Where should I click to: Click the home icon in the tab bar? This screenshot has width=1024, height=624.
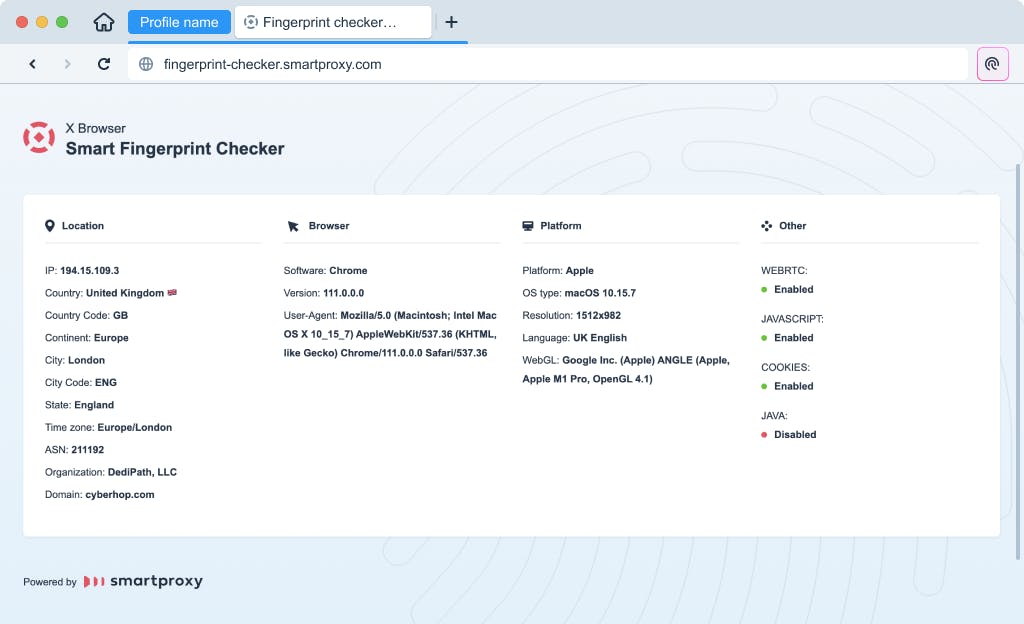click(x=104, y=22)
